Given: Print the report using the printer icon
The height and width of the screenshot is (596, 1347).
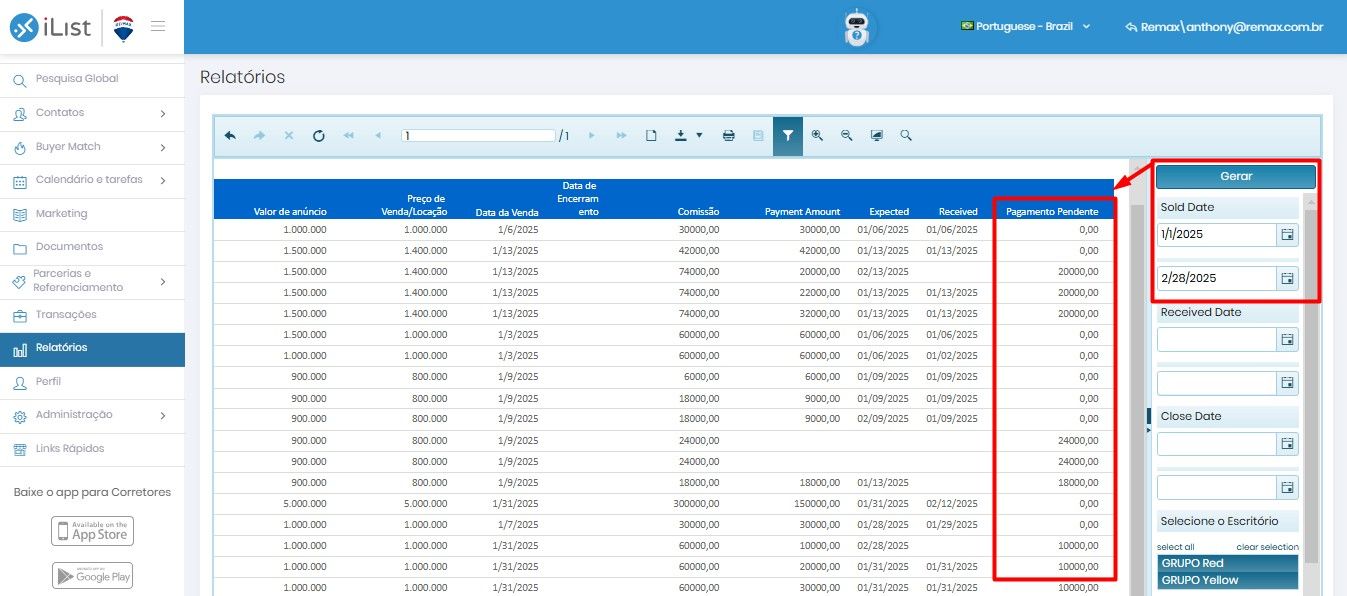Looking at the screenshot, I should pos(729,136).
